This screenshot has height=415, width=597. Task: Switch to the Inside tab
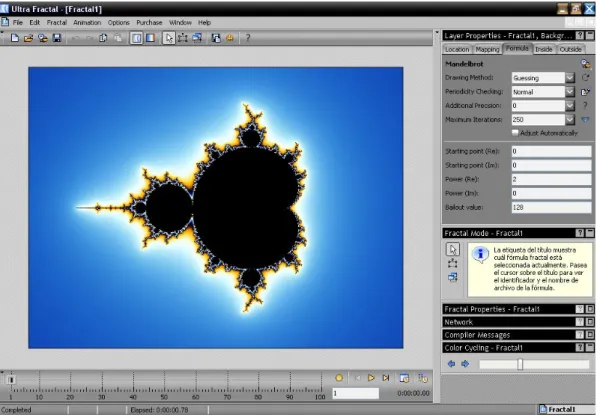[x=544, y=49]
